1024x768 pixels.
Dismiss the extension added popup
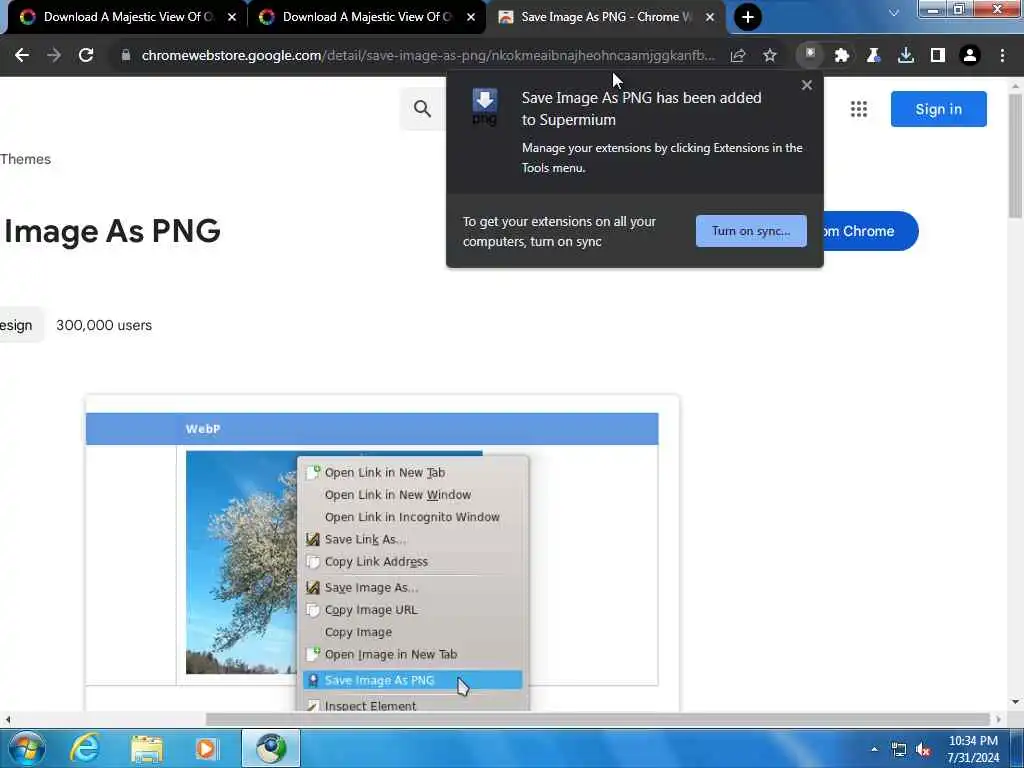tap(807, 85)
